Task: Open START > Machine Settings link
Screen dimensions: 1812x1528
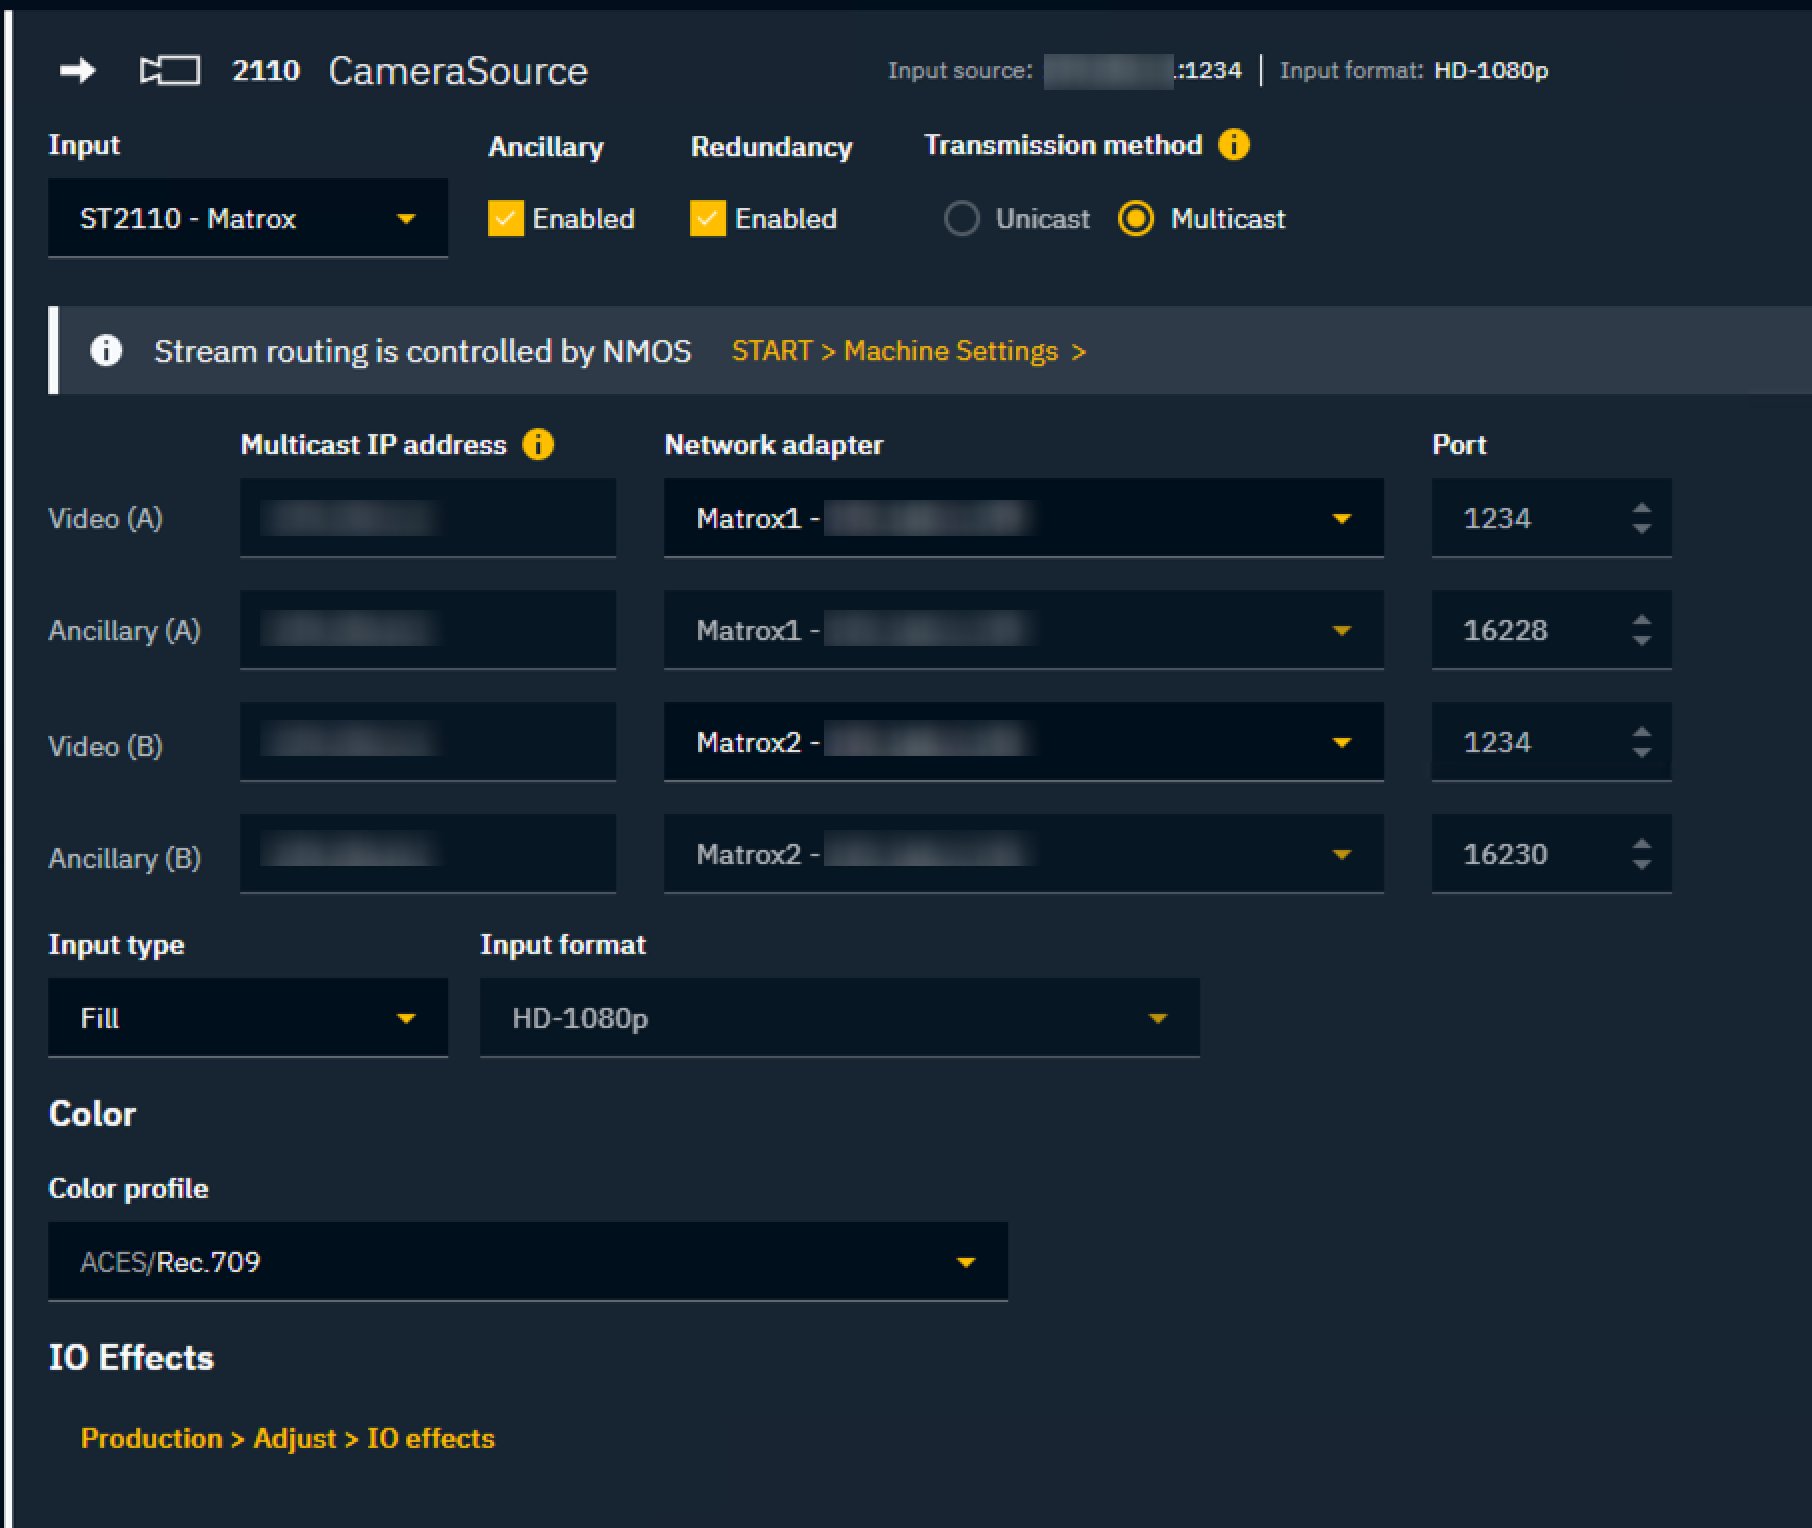Action: click(908, 351)
